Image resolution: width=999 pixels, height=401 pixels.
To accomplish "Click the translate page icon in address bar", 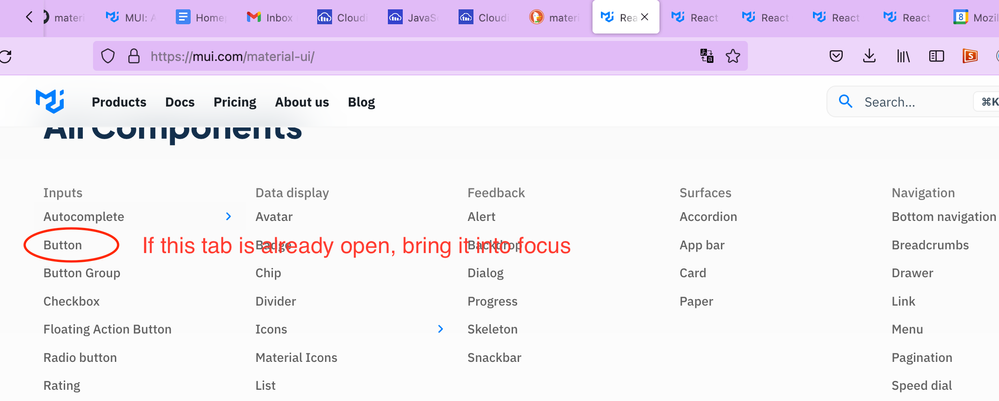I will point(707,56).
